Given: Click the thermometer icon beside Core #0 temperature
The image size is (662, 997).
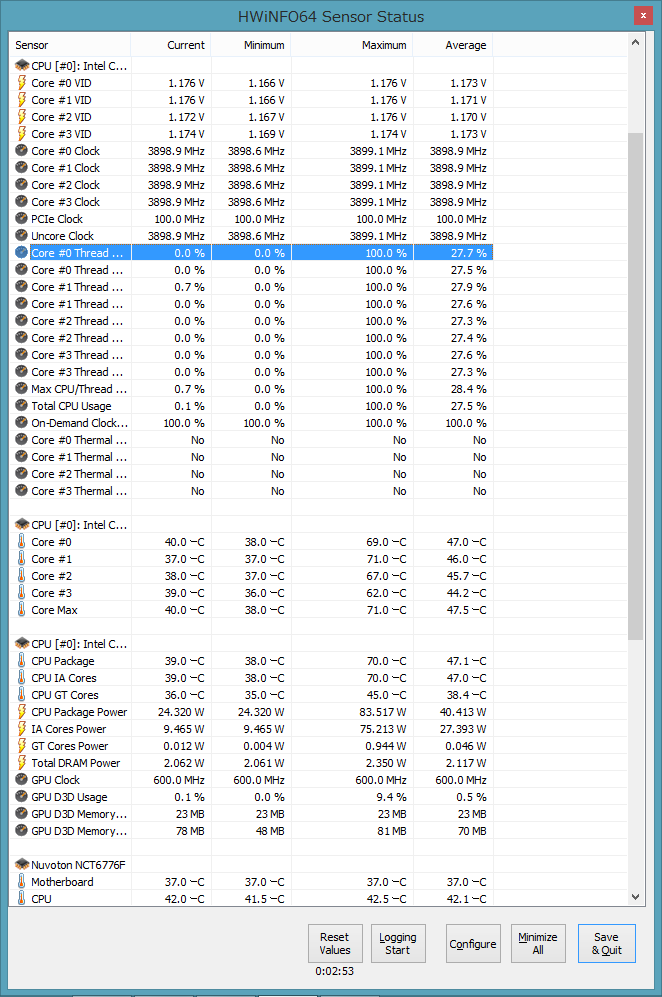Looking at the screenshot, I should [22, 542].
